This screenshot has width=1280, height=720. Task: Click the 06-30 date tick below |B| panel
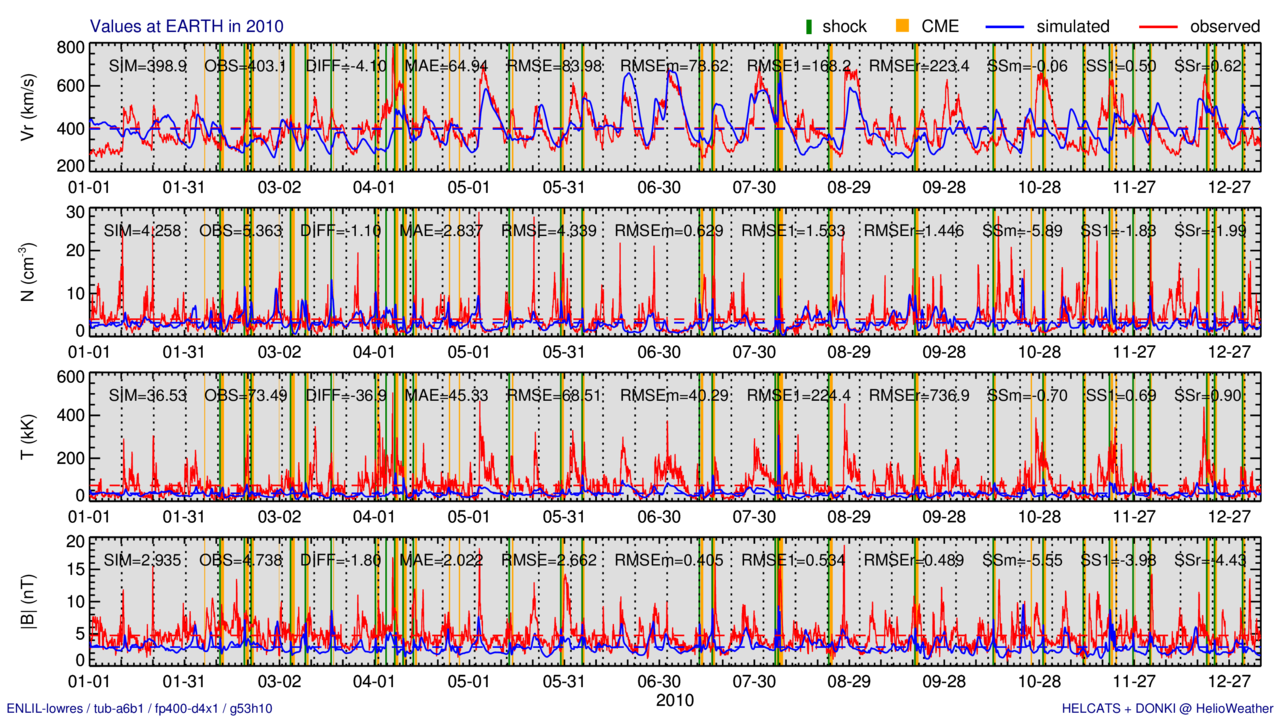[x=659, y=679]
